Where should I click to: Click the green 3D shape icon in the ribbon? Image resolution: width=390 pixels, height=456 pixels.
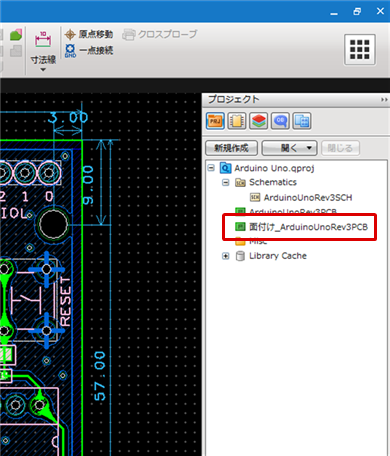[16, 35]
